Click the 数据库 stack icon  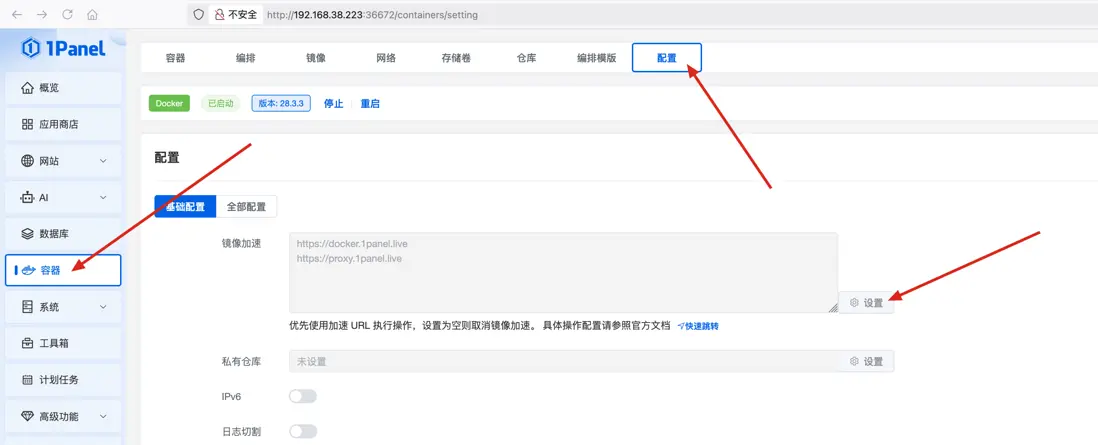click(x=27, y=233)
